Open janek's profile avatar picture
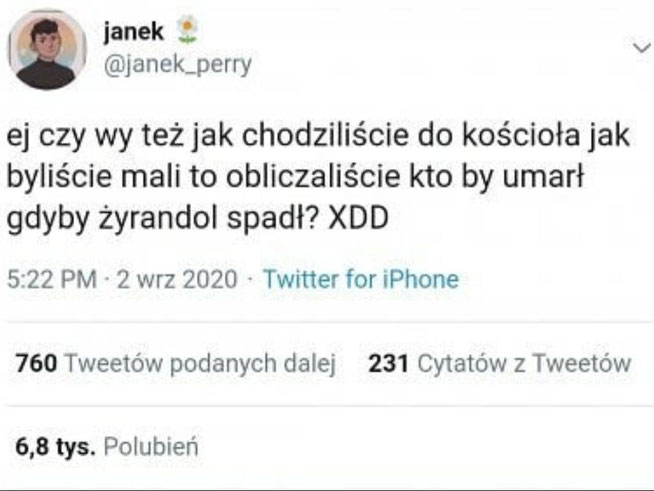The height and width of the screenshot is (491, 654). coord(47,50)
